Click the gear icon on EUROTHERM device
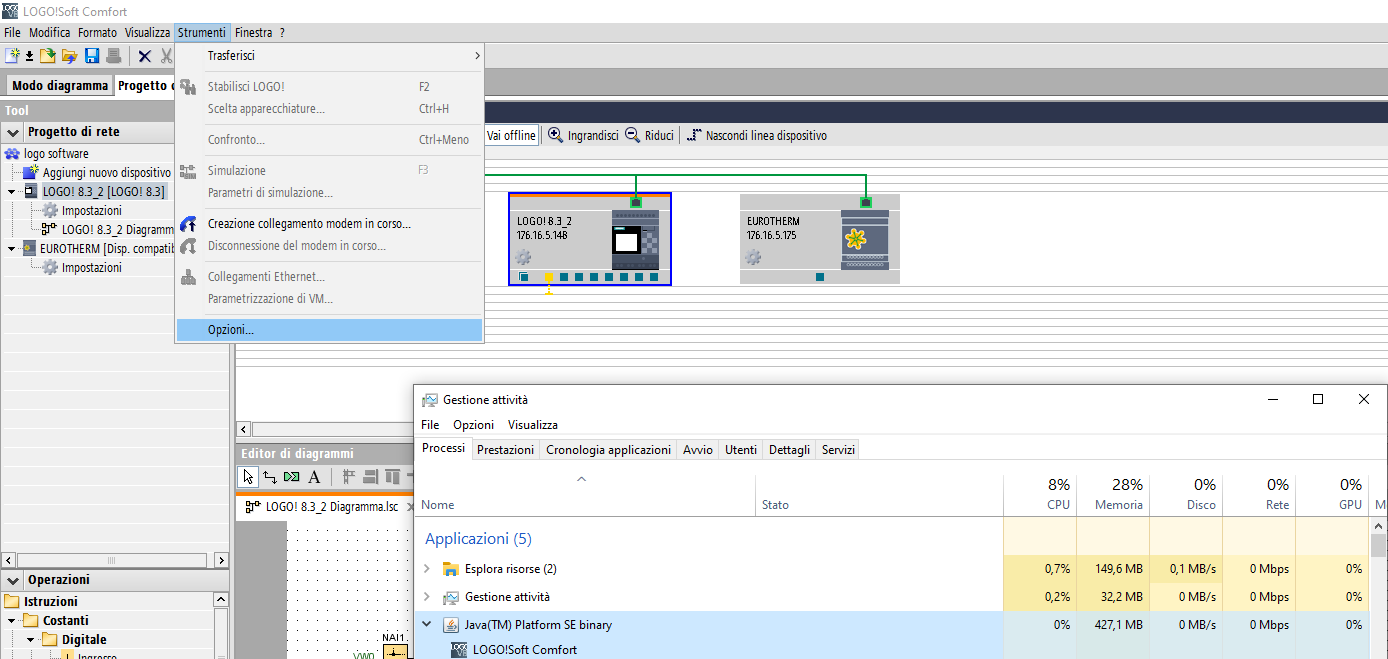This screenshot has width=1388, height=659. tap(753, 258)
